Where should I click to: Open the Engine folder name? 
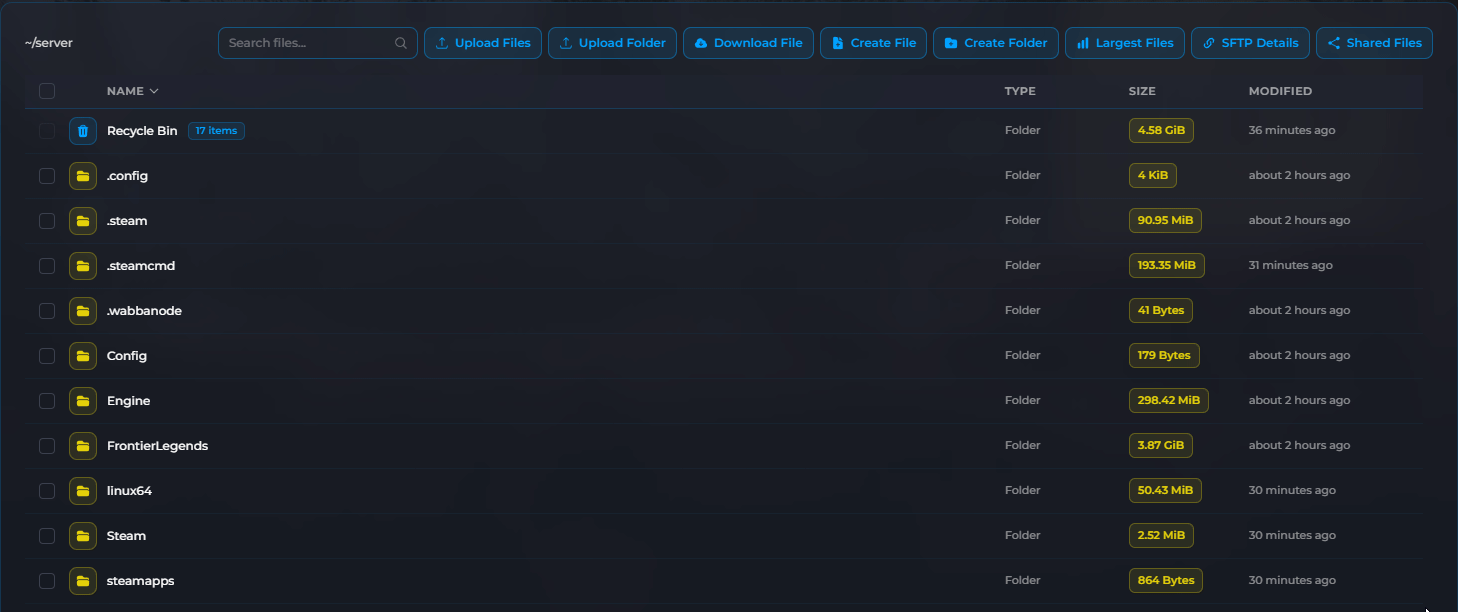[128, 401]
